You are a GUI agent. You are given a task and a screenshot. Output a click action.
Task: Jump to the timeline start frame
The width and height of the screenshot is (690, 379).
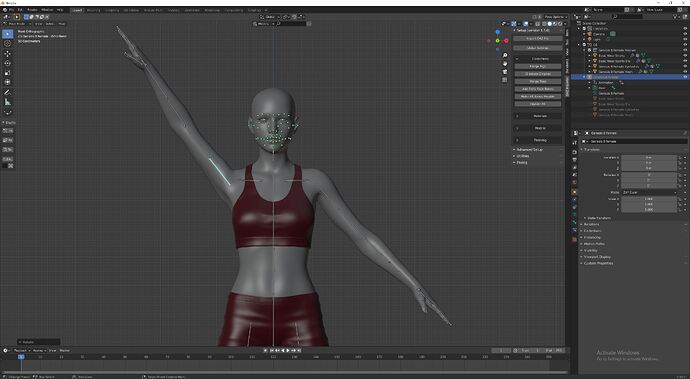coord(272,350)
